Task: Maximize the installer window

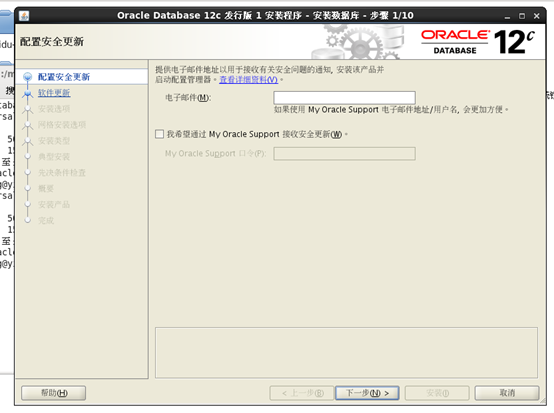Action: point(522,16)
